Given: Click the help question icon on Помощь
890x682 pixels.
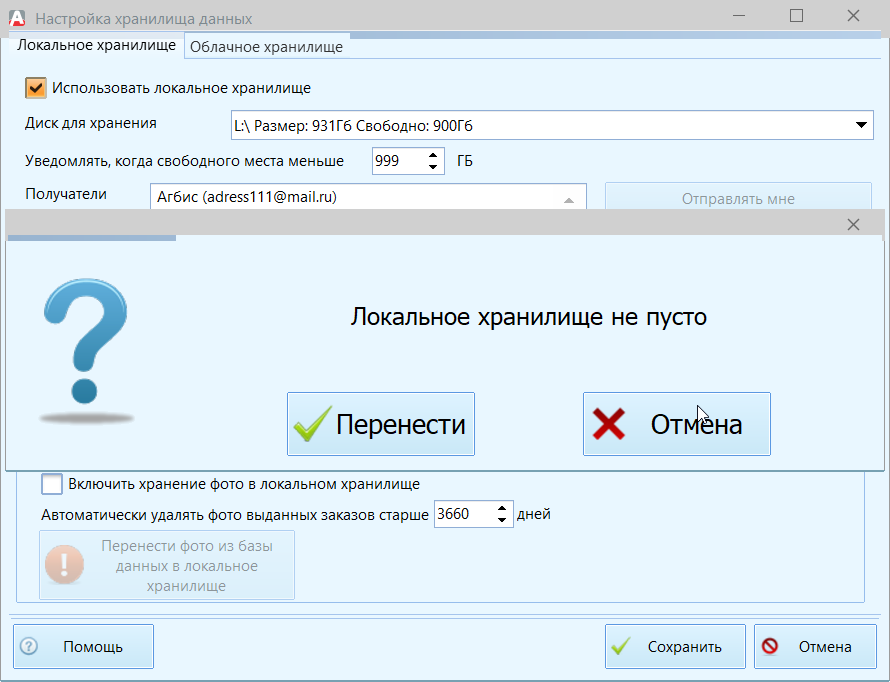Looking at the screenshot, I should (x=29, y=646).
